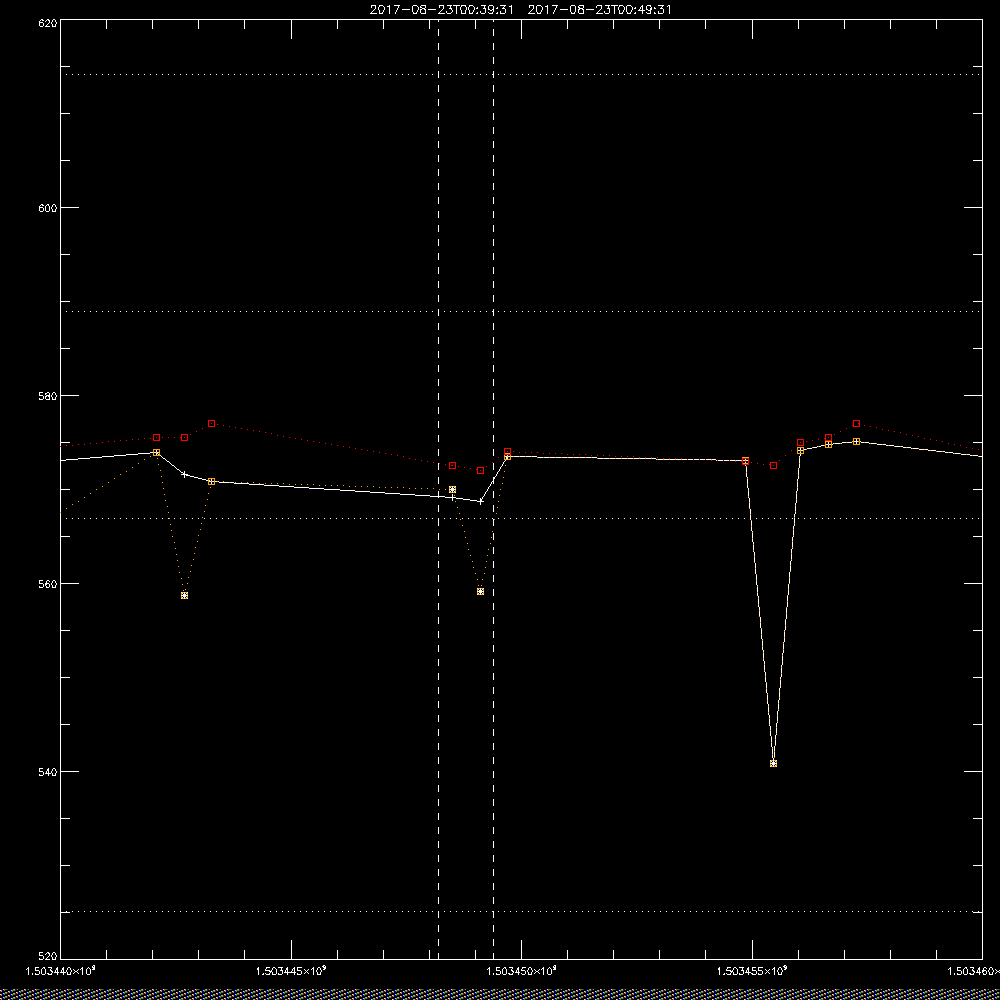Viewport: 1000px width, 1000px height.
Task: Click the y-axis label 540
Action: (x=50, y=772)
